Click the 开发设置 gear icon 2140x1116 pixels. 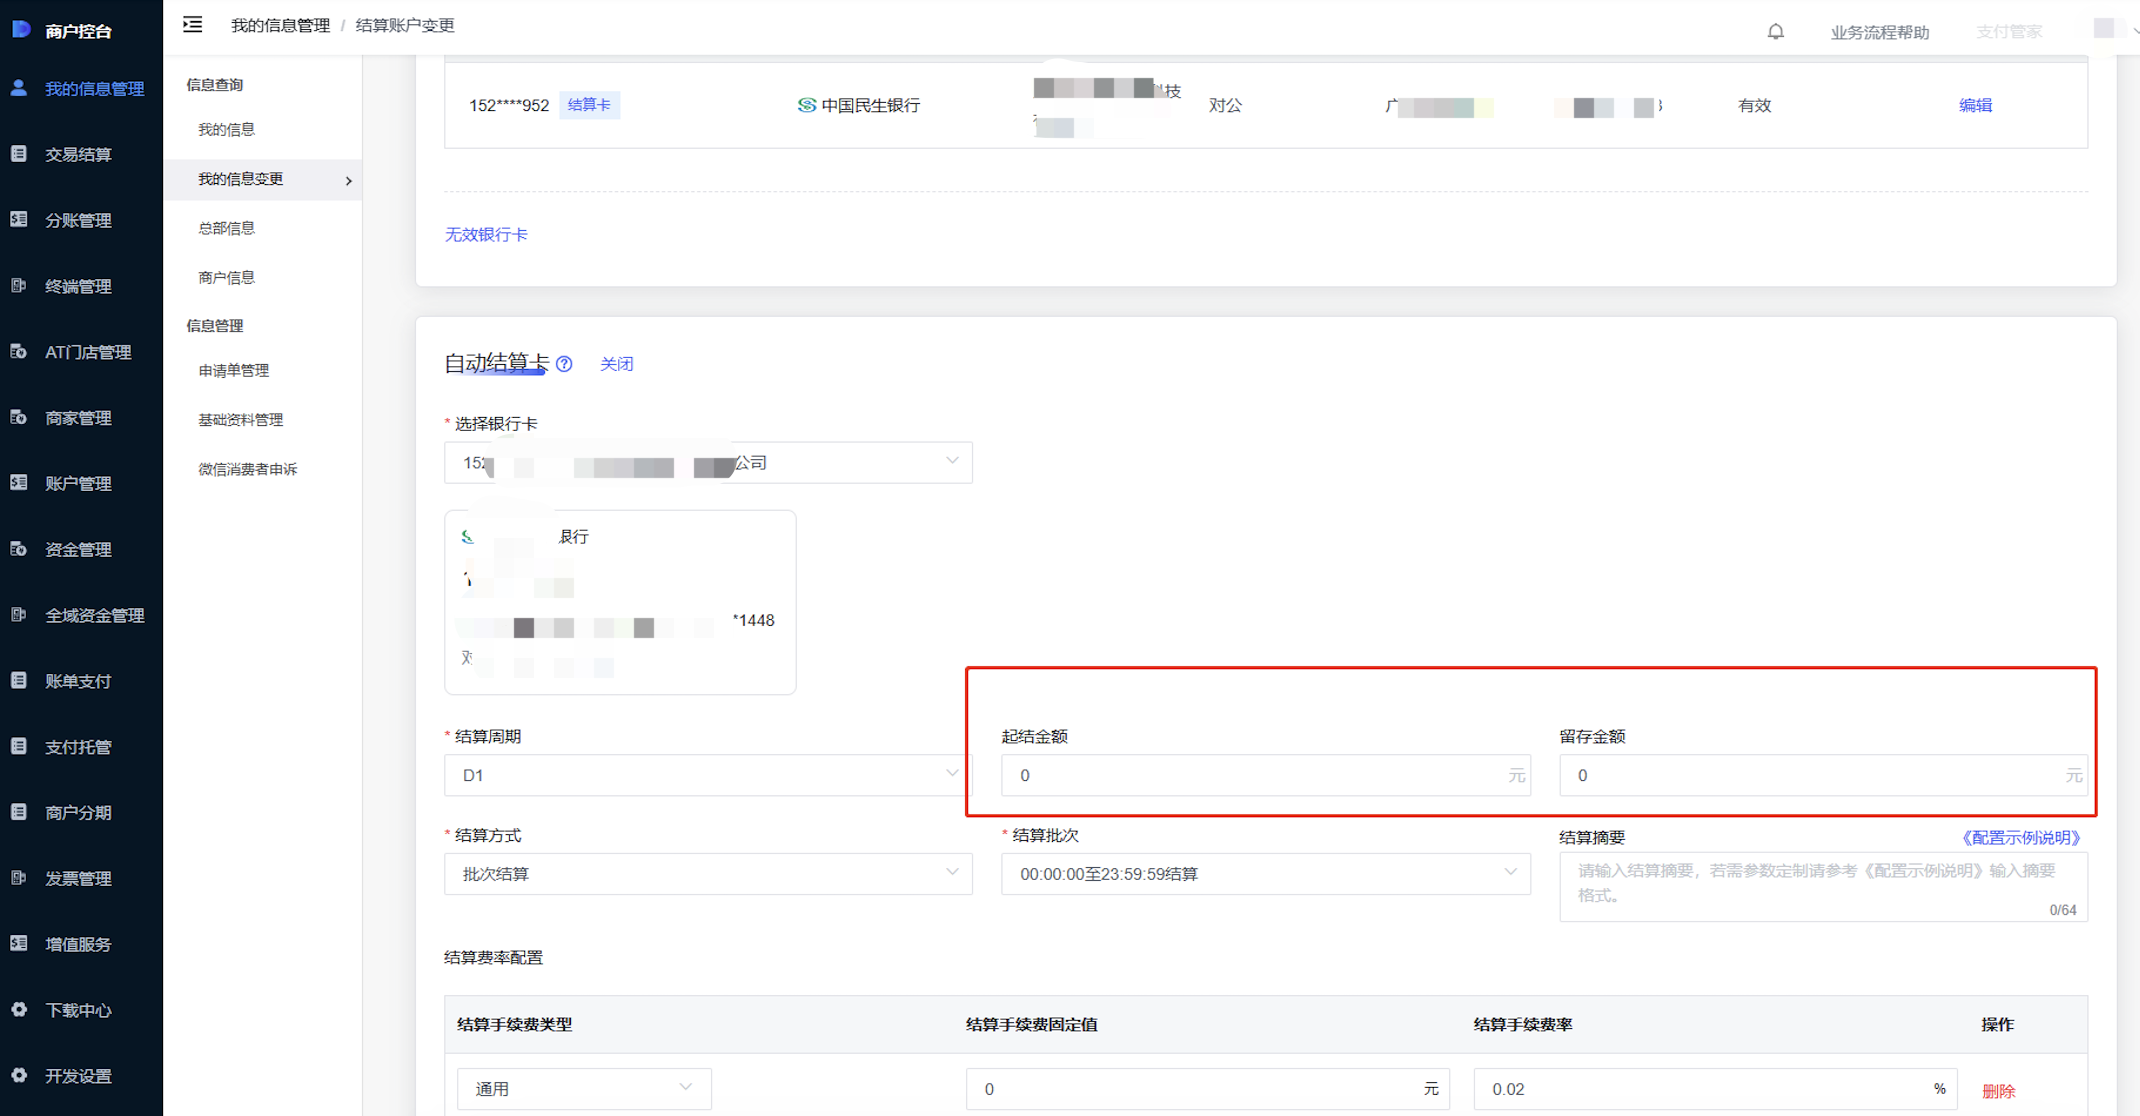coord(19,1075)
